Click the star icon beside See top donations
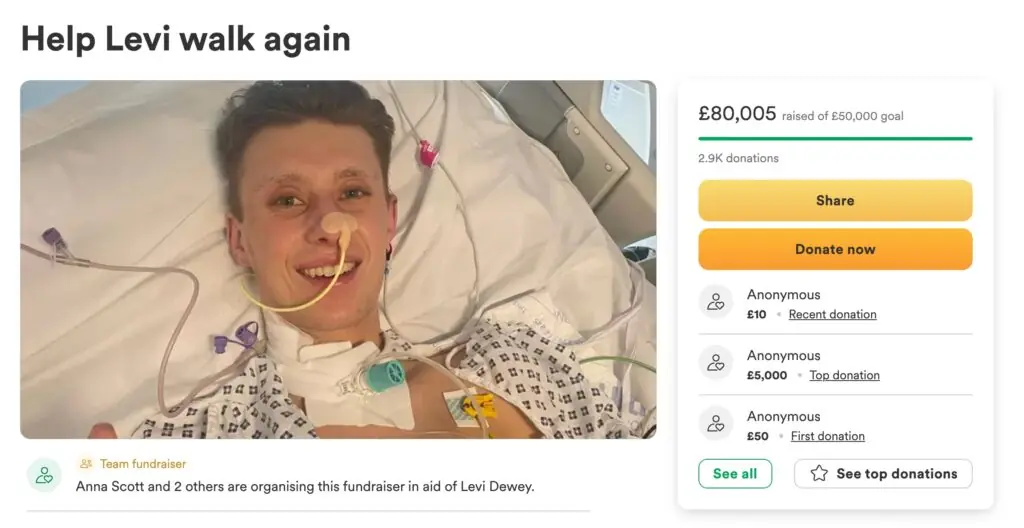The width and height of the screenshot is (1024, 528). click(x=819, y=473)
